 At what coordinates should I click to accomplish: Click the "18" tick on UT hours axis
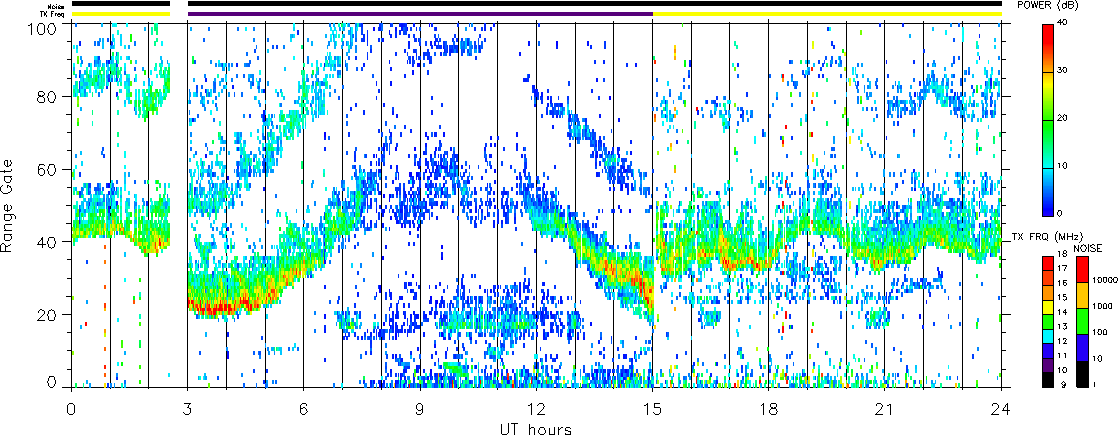coord(769,409)
